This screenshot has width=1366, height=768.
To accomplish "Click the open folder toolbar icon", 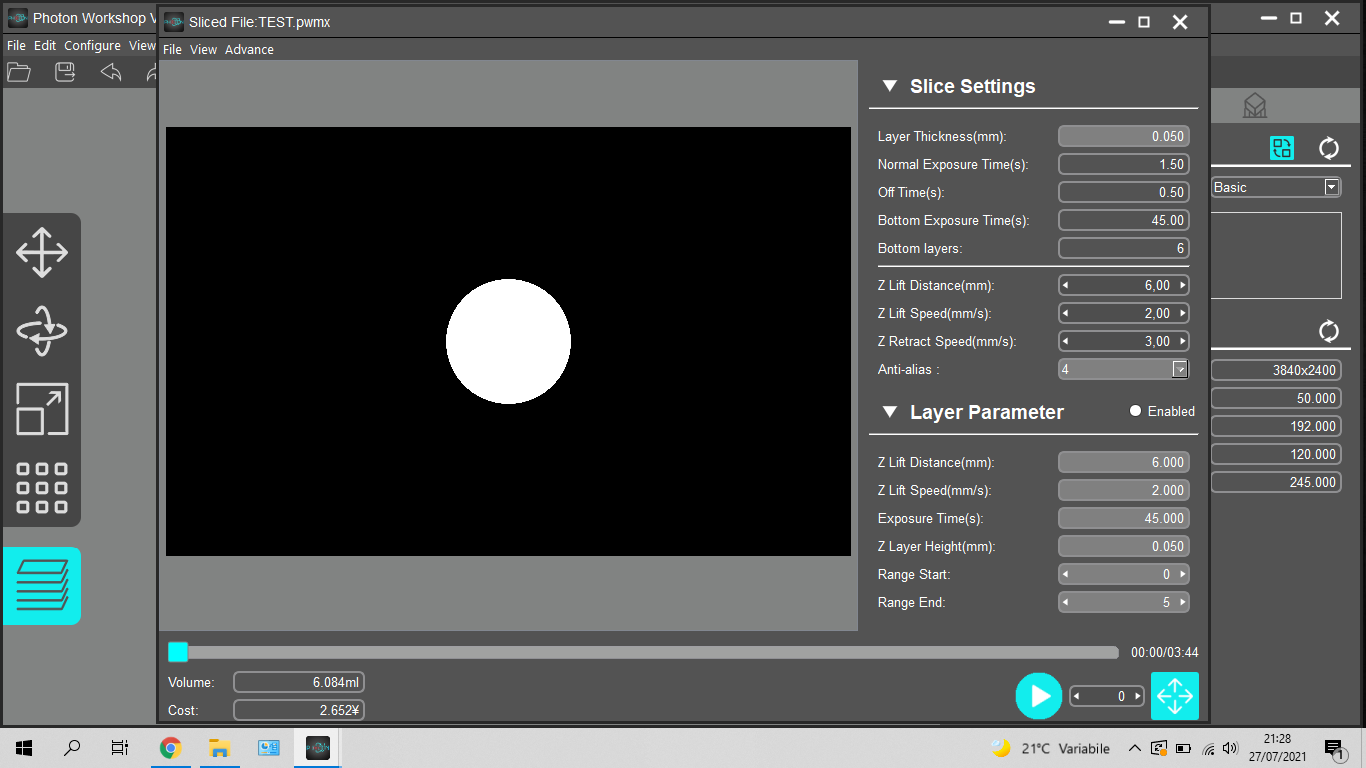I will (19, 72).
